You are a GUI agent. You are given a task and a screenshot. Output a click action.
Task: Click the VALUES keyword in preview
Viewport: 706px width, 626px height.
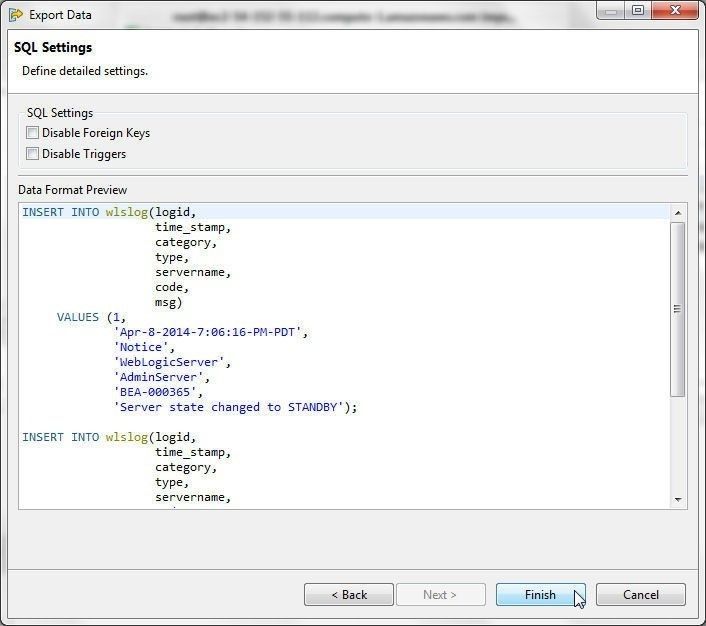(x=77, y=317)
